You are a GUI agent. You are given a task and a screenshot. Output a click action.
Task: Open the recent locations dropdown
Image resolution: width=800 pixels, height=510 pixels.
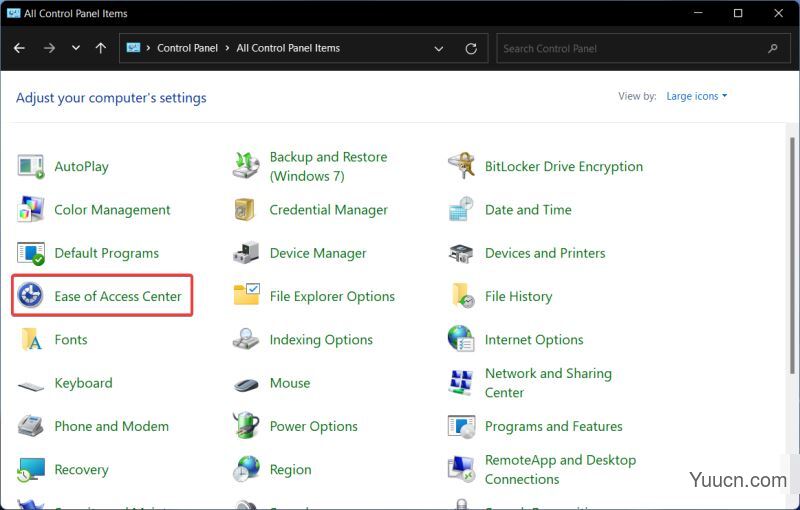tap(76, 48)
